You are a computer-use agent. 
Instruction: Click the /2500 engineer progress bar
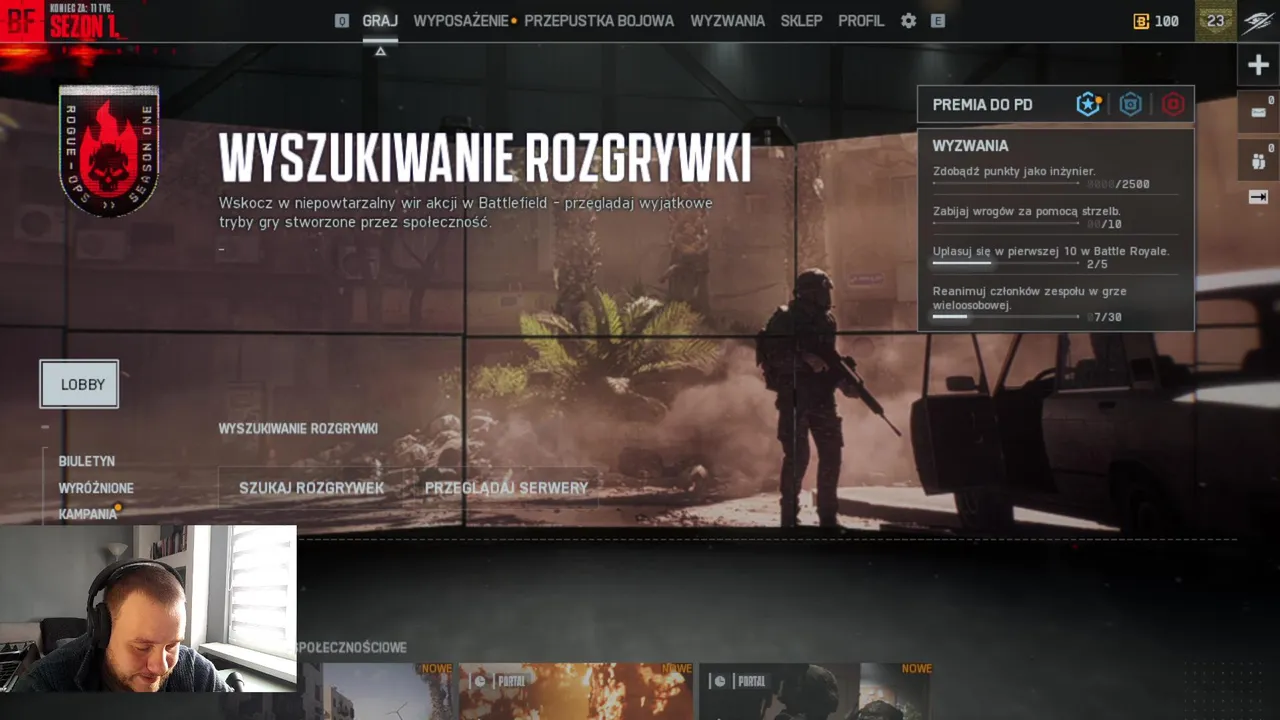coord(1006,184)
